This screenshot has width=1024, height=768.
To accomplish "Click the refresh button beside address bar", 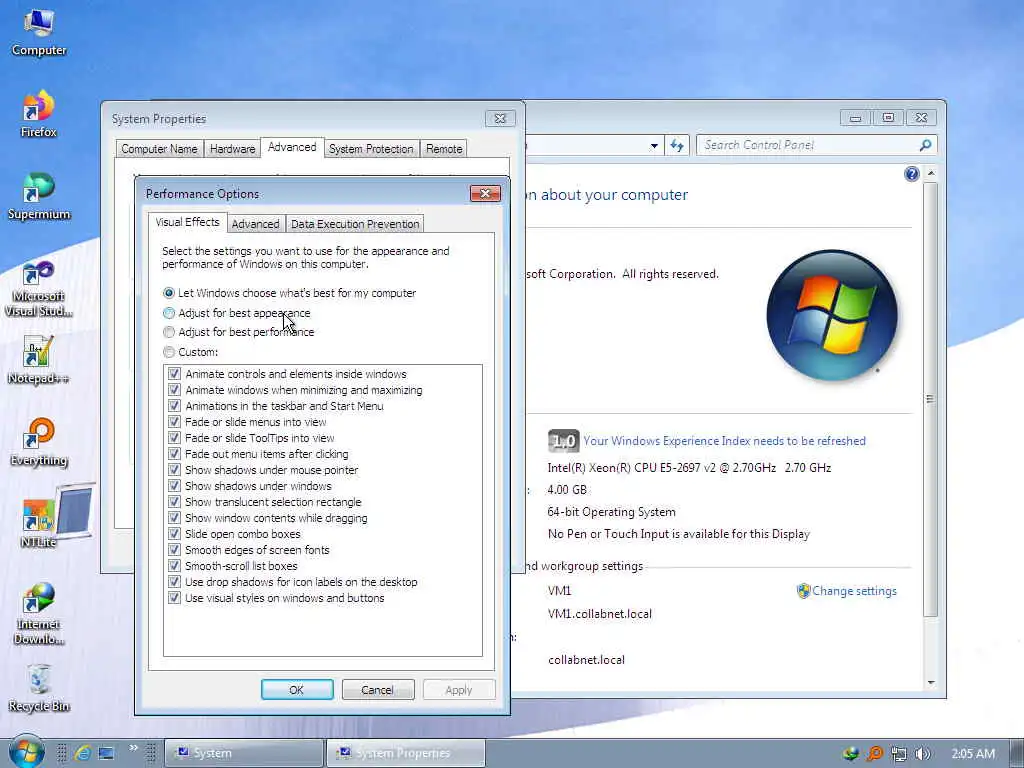I will tap(677, 146).
